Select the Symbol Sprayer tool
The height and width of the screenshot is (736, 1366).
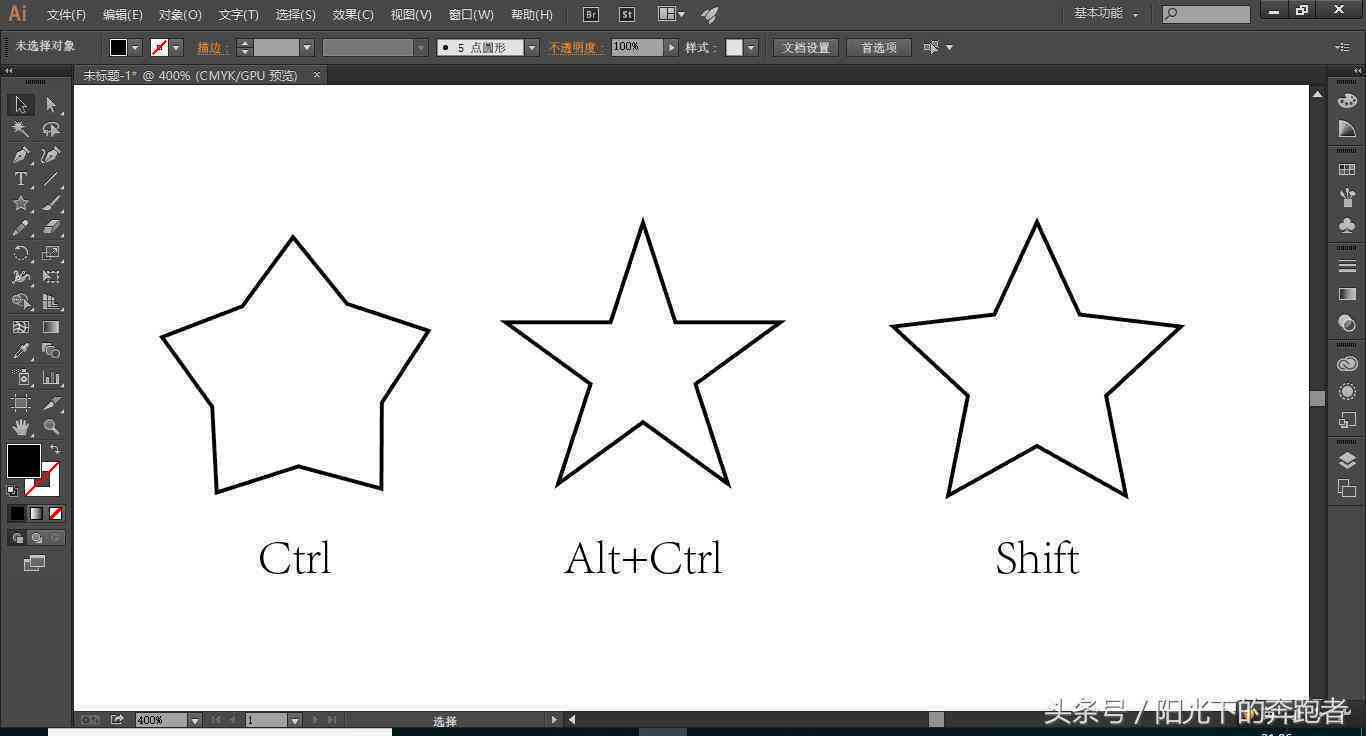pos(20,378)
